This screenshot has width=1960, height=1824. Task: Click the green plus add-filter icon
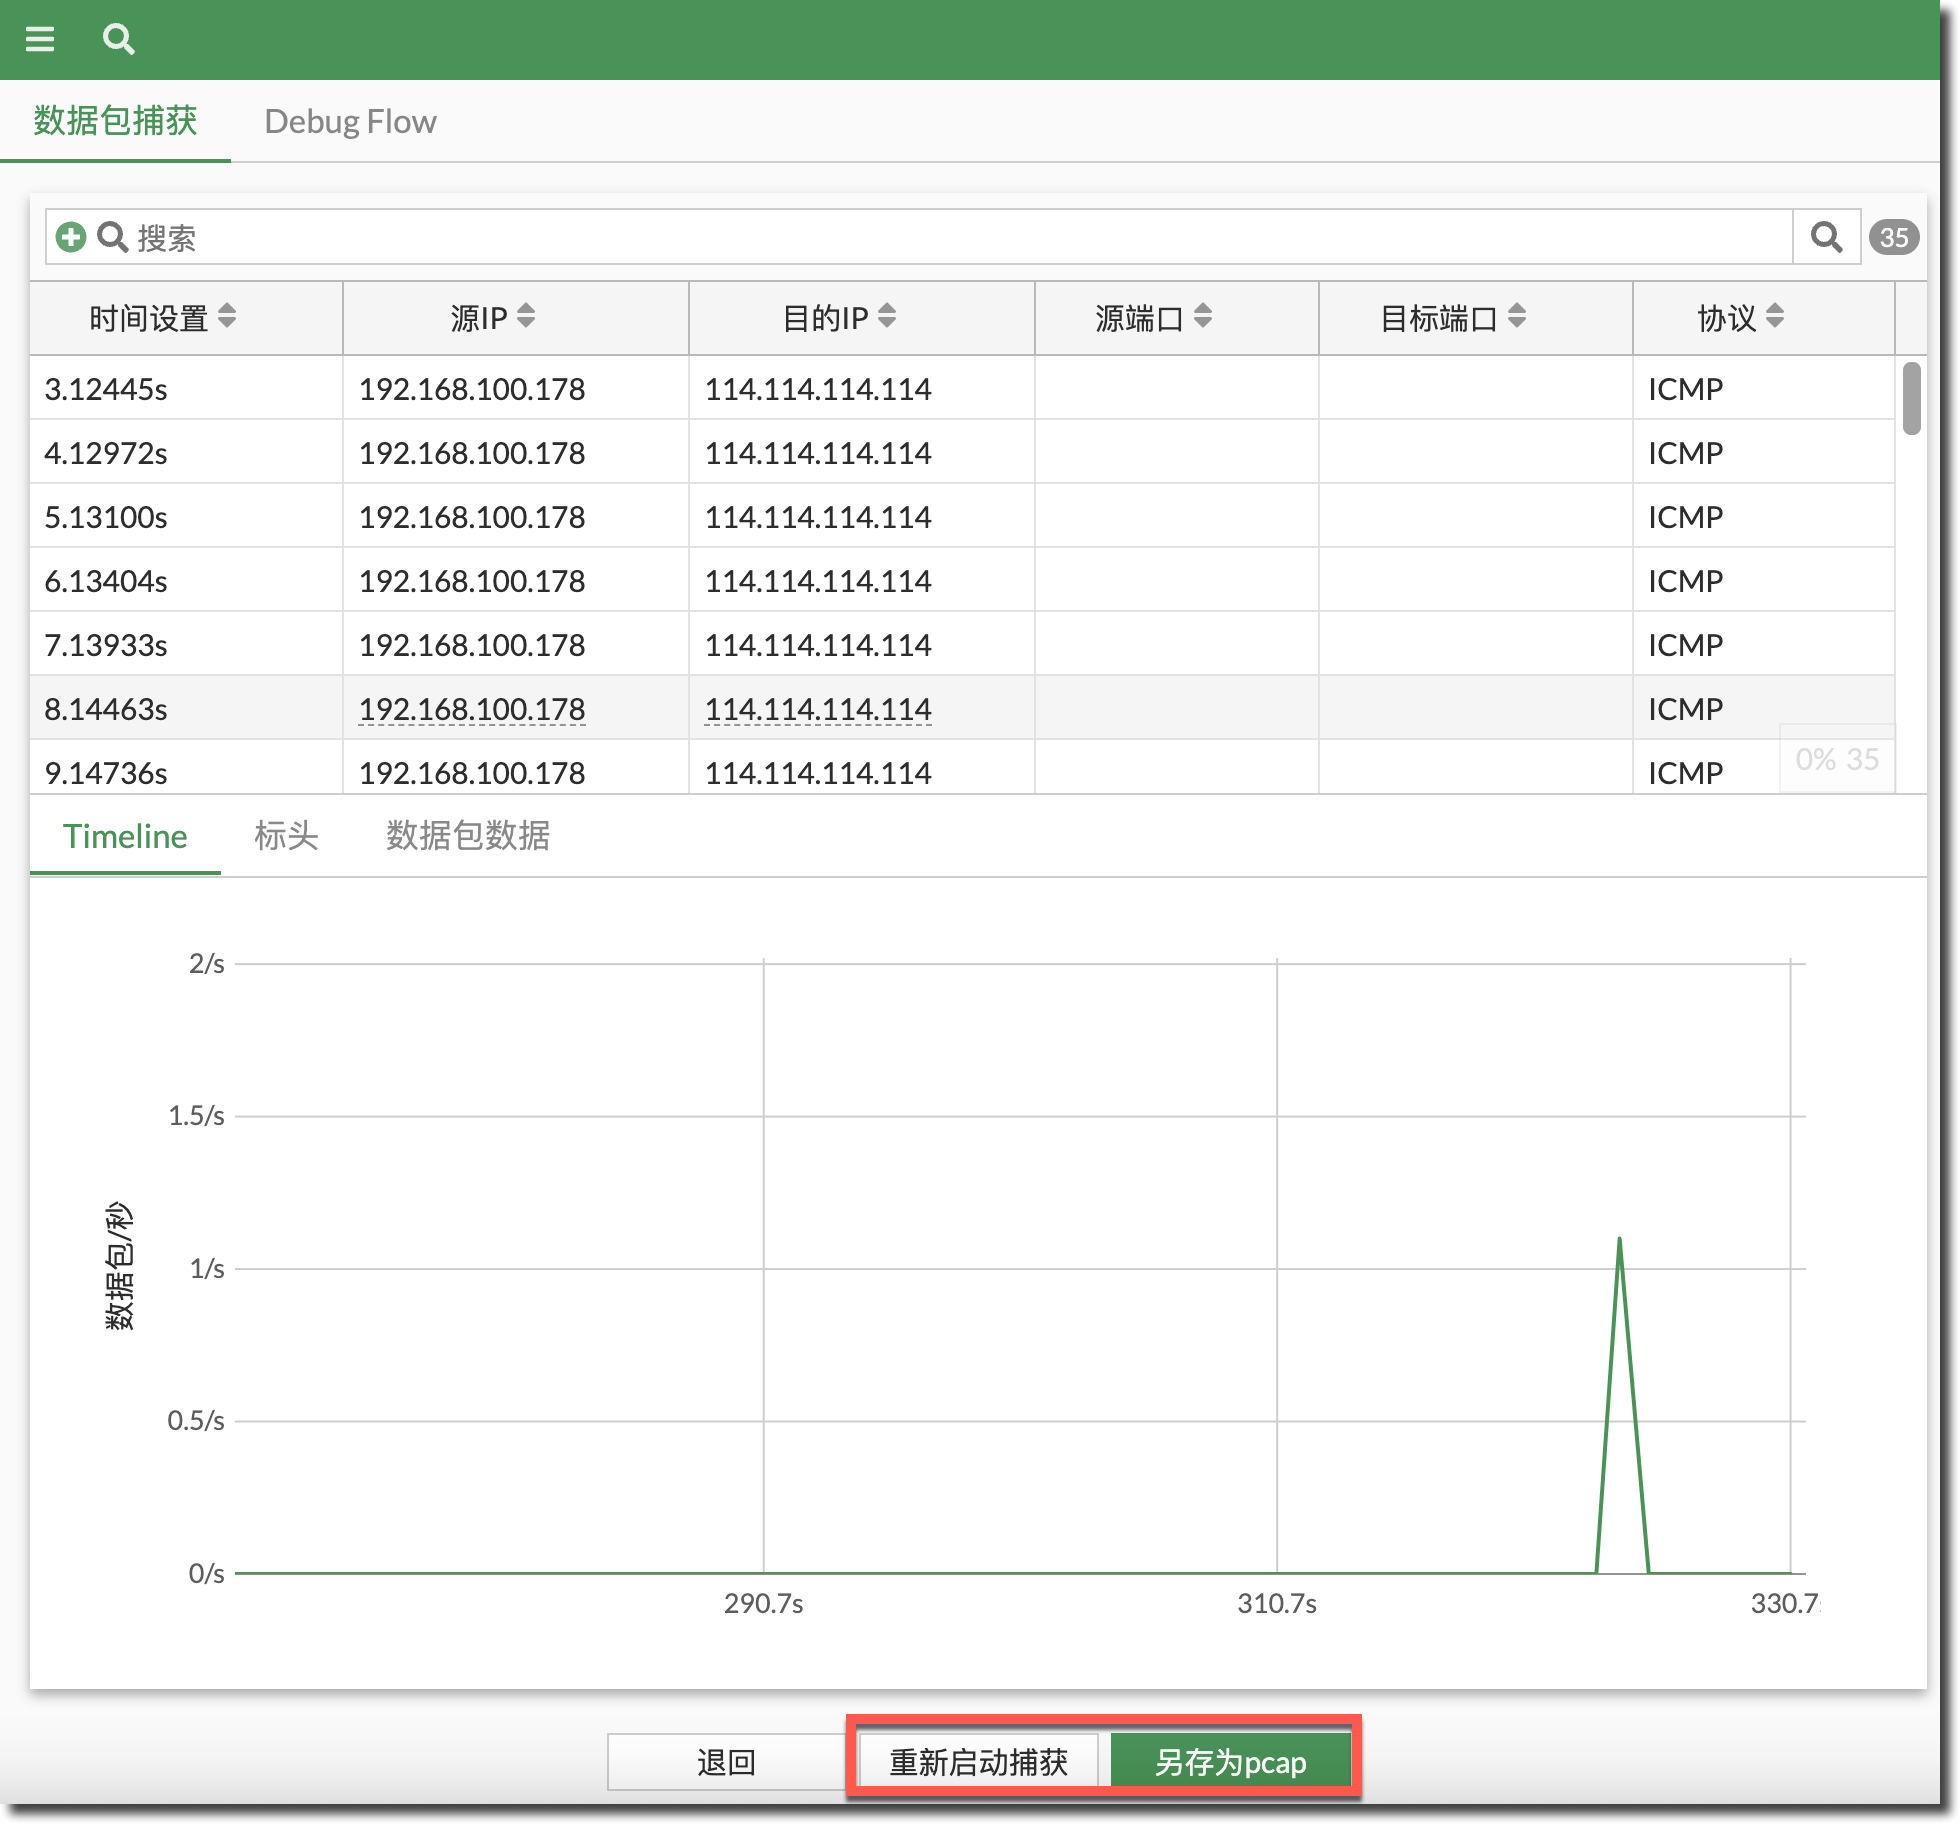(70, 237)
